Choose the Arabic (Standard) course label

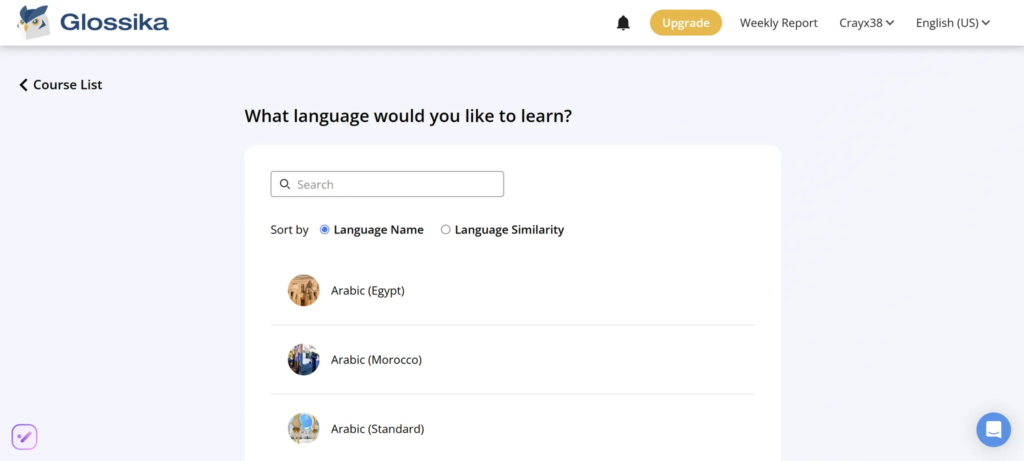pyautogui.click(x=377, y=429)
